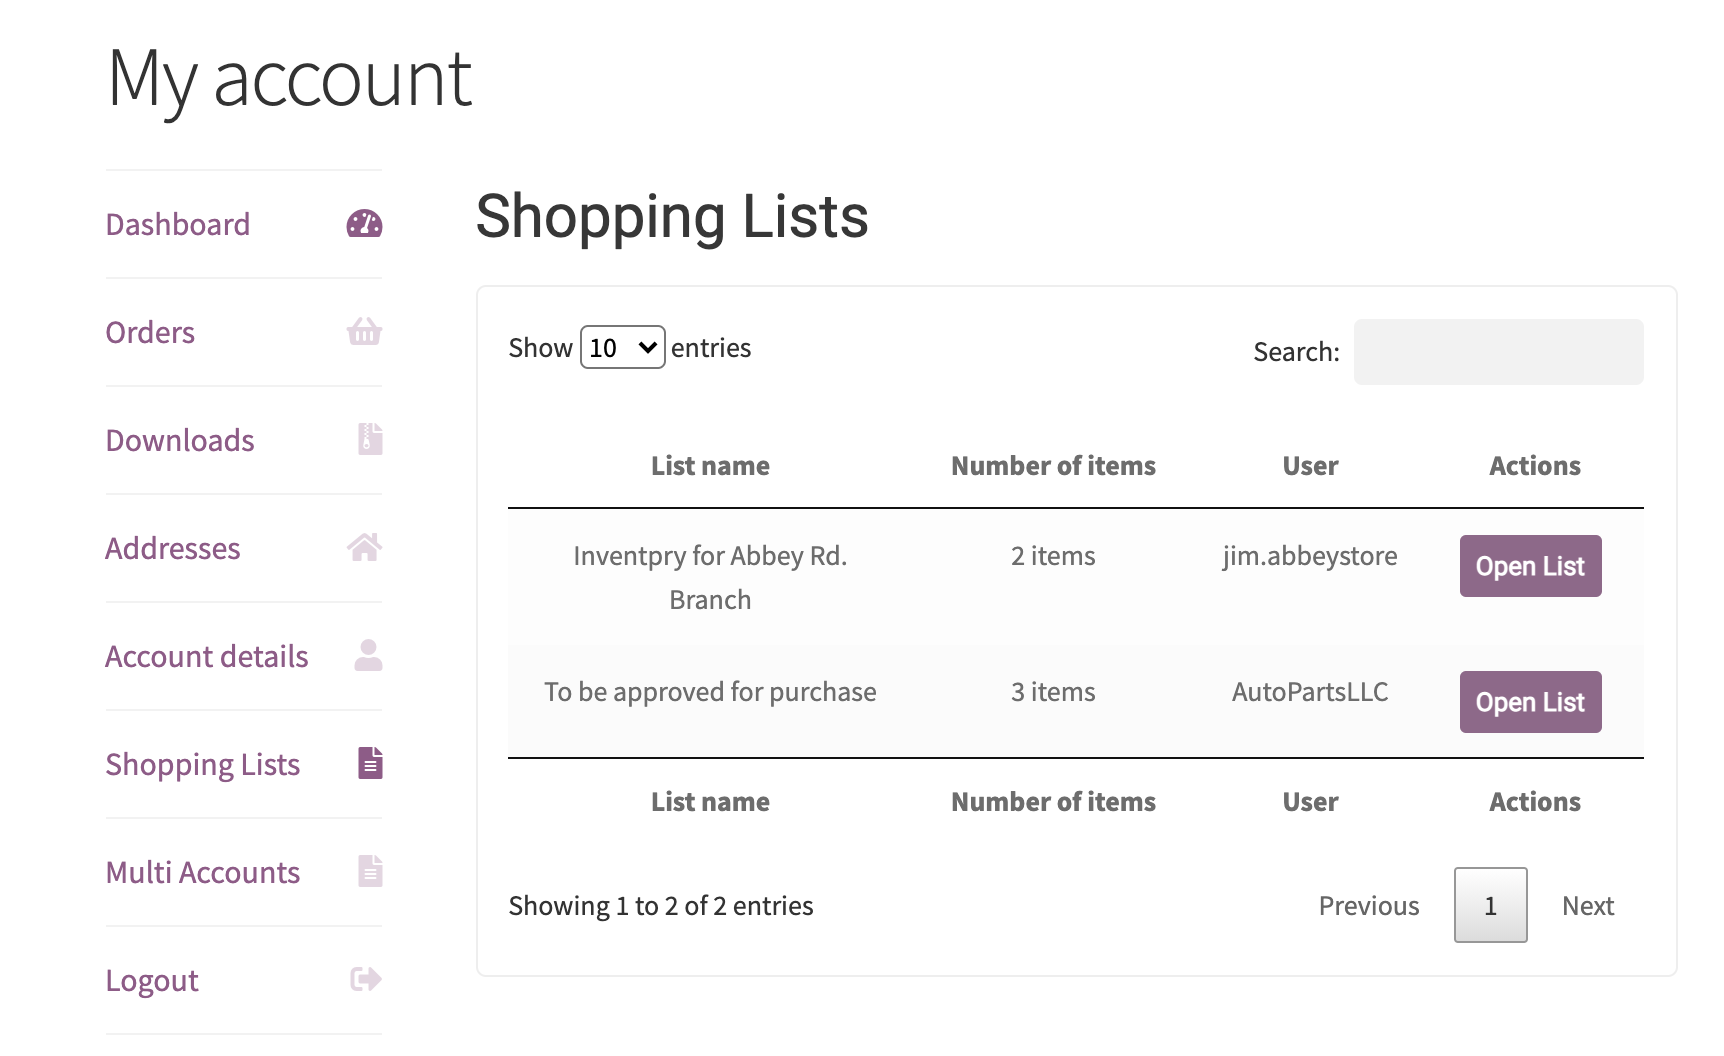Sort table by Number of items column

(x=1053, y=465)
